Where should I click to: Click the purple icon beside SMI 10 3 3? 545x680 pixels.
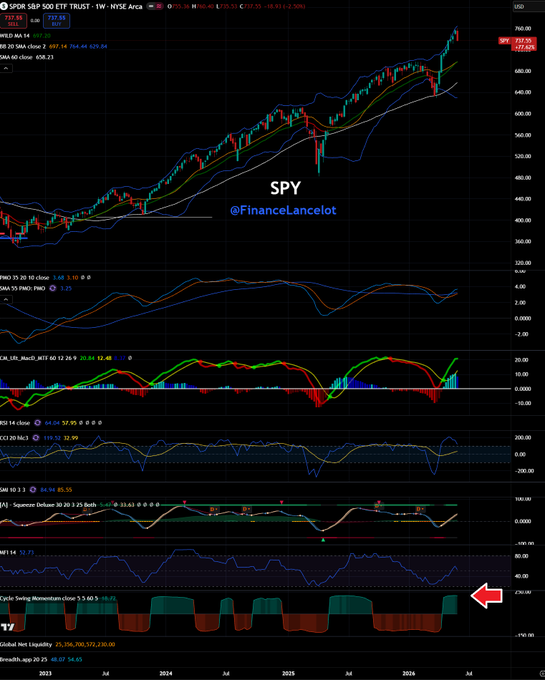(33, 490)
